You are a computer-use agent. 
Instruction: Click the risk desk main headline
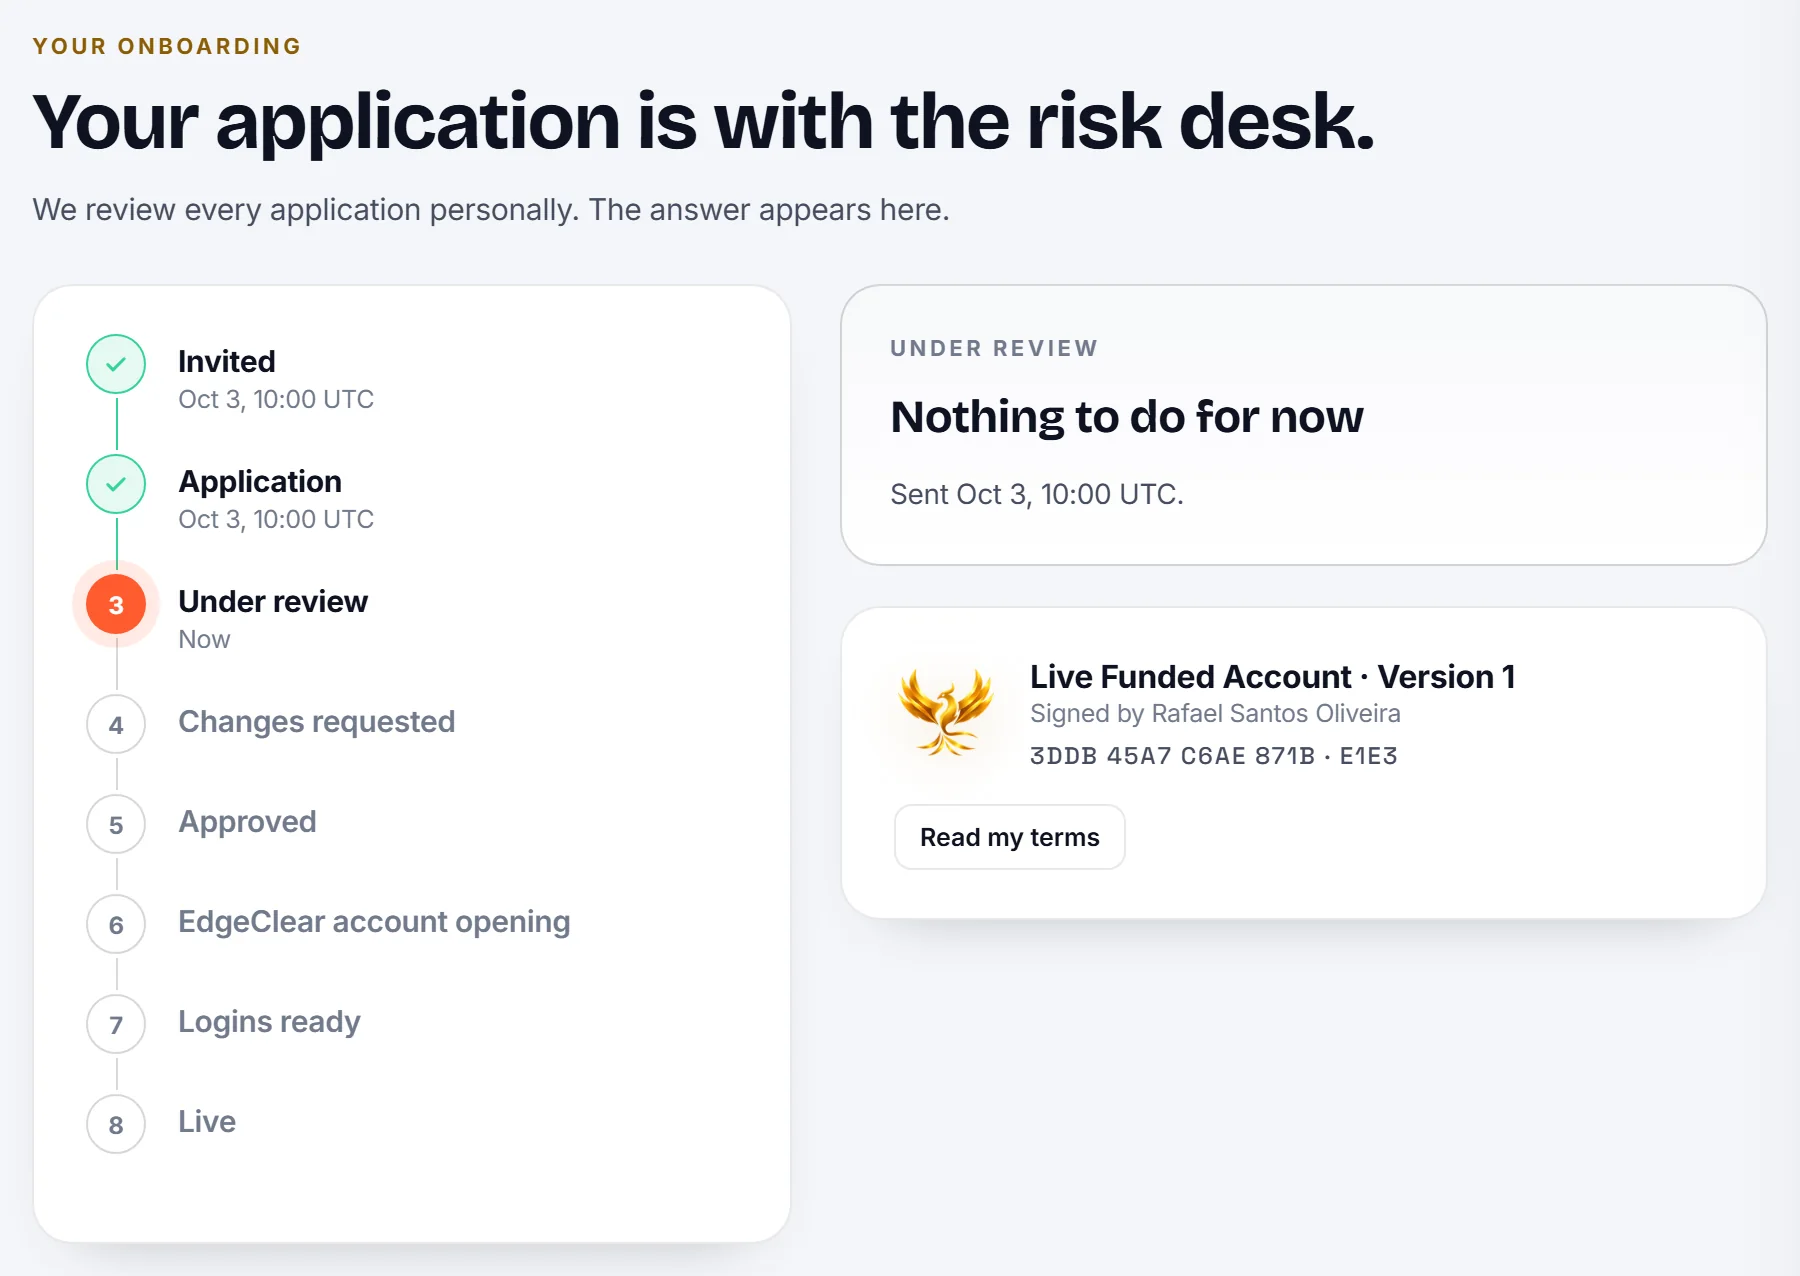tap(704, 122)
